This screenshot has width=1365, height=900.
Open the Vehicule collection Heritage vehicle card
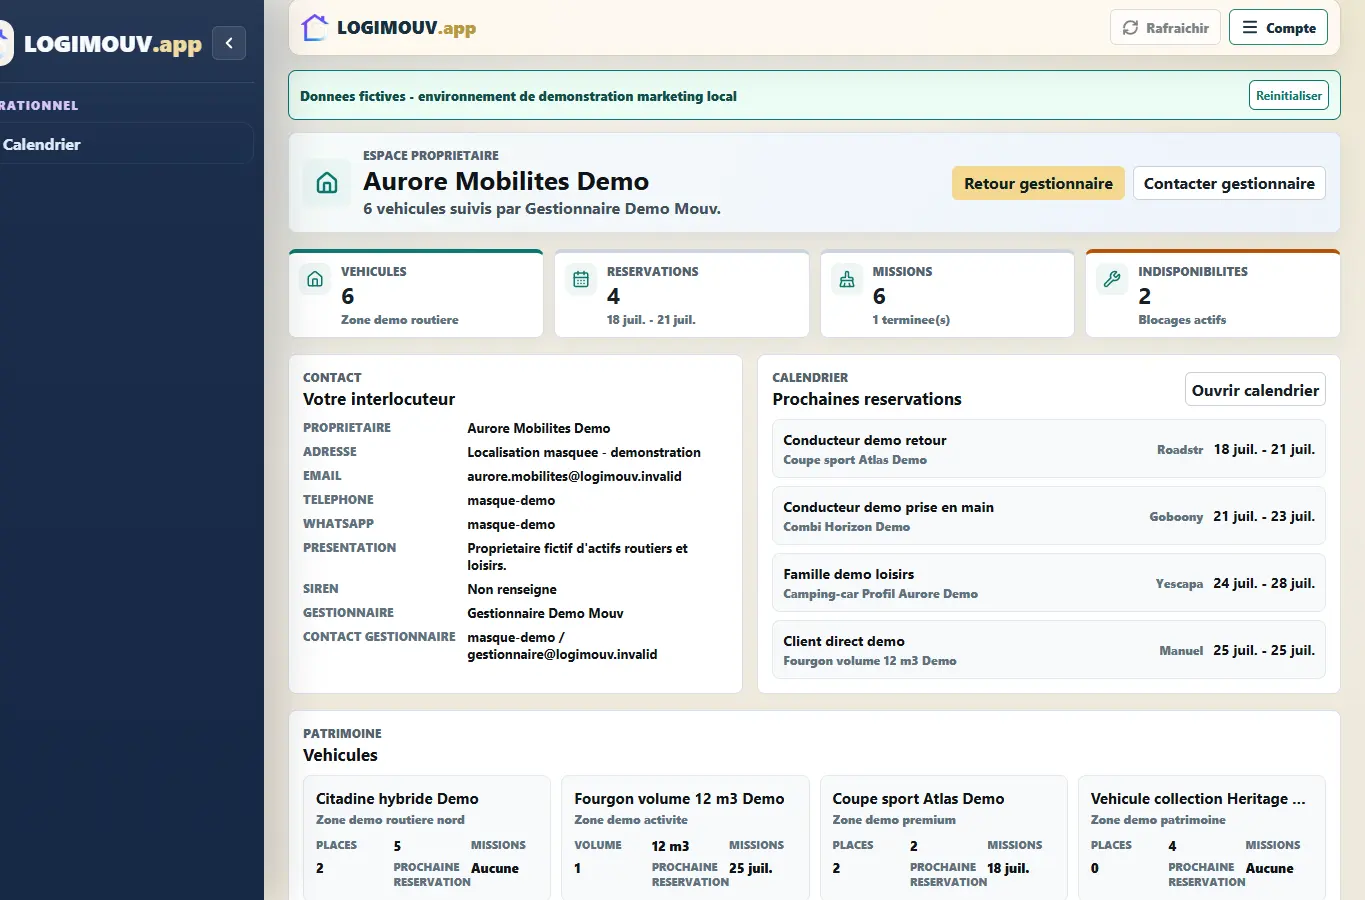click(1202, 838)
